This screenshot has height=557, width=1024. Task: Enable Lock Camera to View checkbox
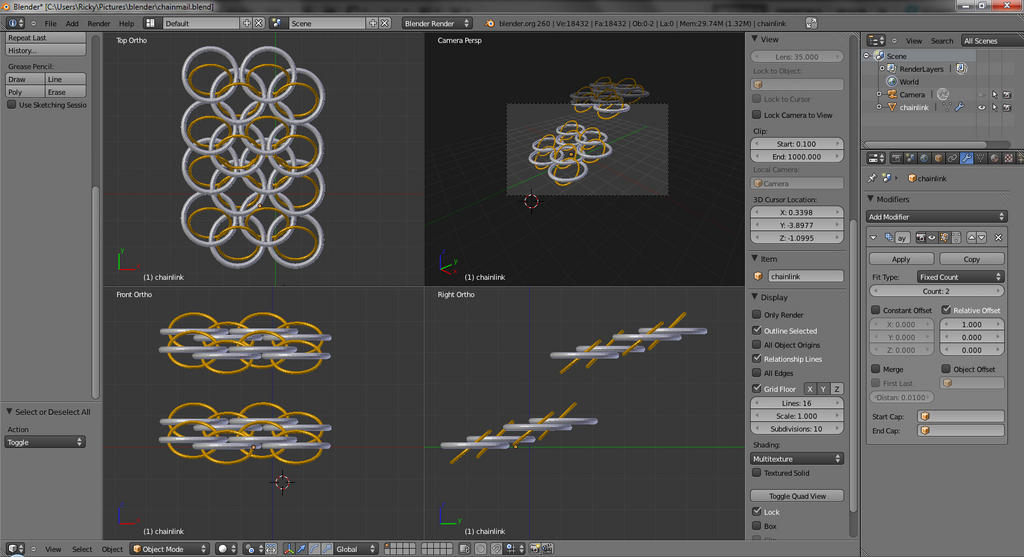pyautogui.click(x=757, y=115)
